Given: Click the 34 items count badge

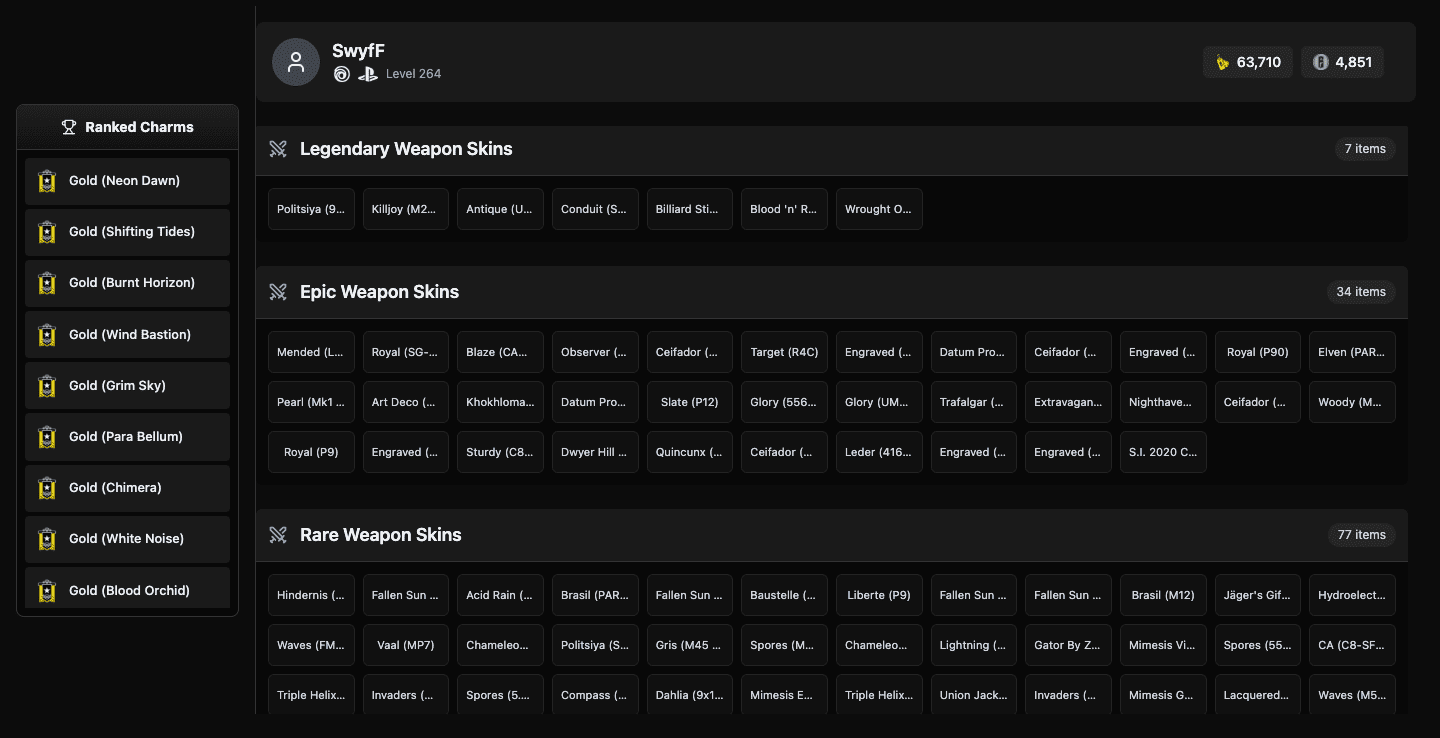Looking at the screenshot, I should tap(1361, 292).
